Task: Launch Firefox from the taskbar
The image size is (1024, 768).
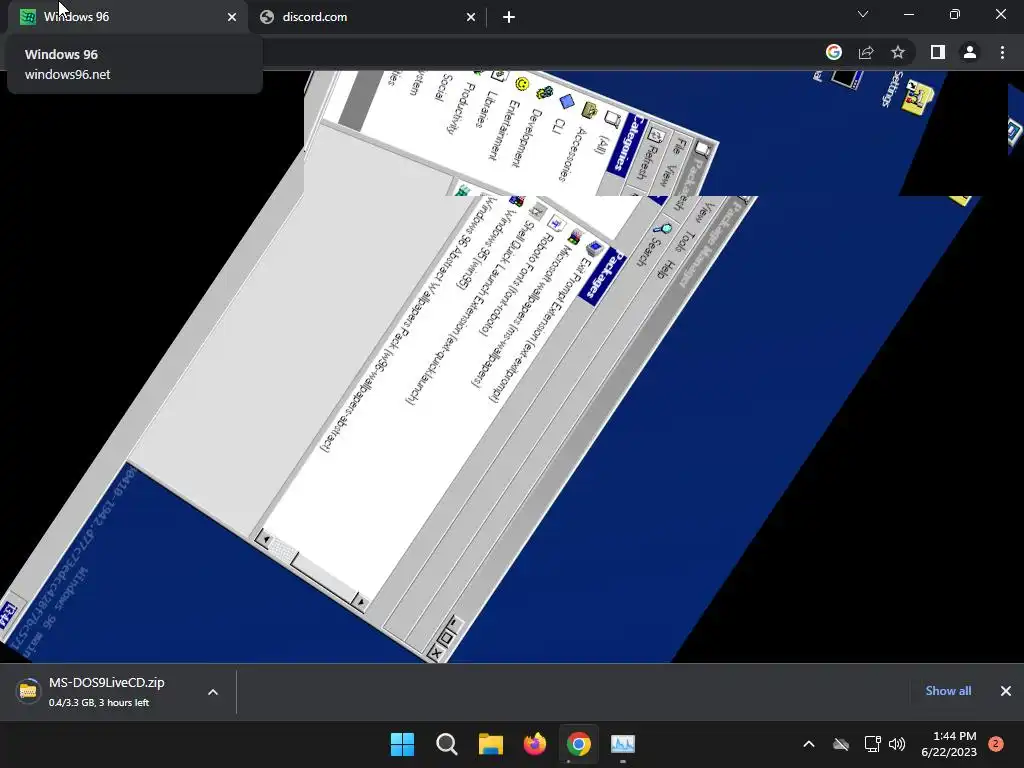Action: point(535,744)
